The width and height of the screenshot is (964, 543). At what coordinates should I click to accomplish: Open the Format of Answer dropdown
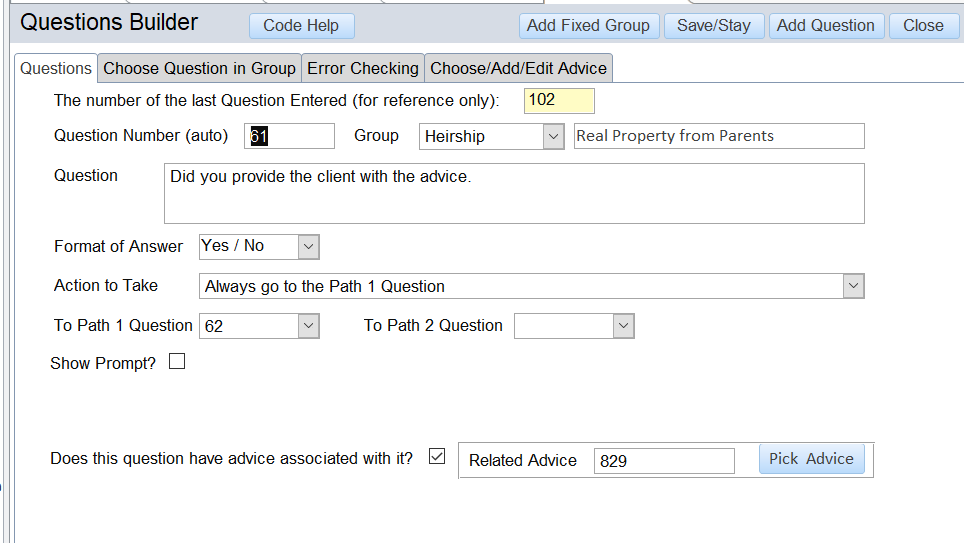tap(308, 246)
